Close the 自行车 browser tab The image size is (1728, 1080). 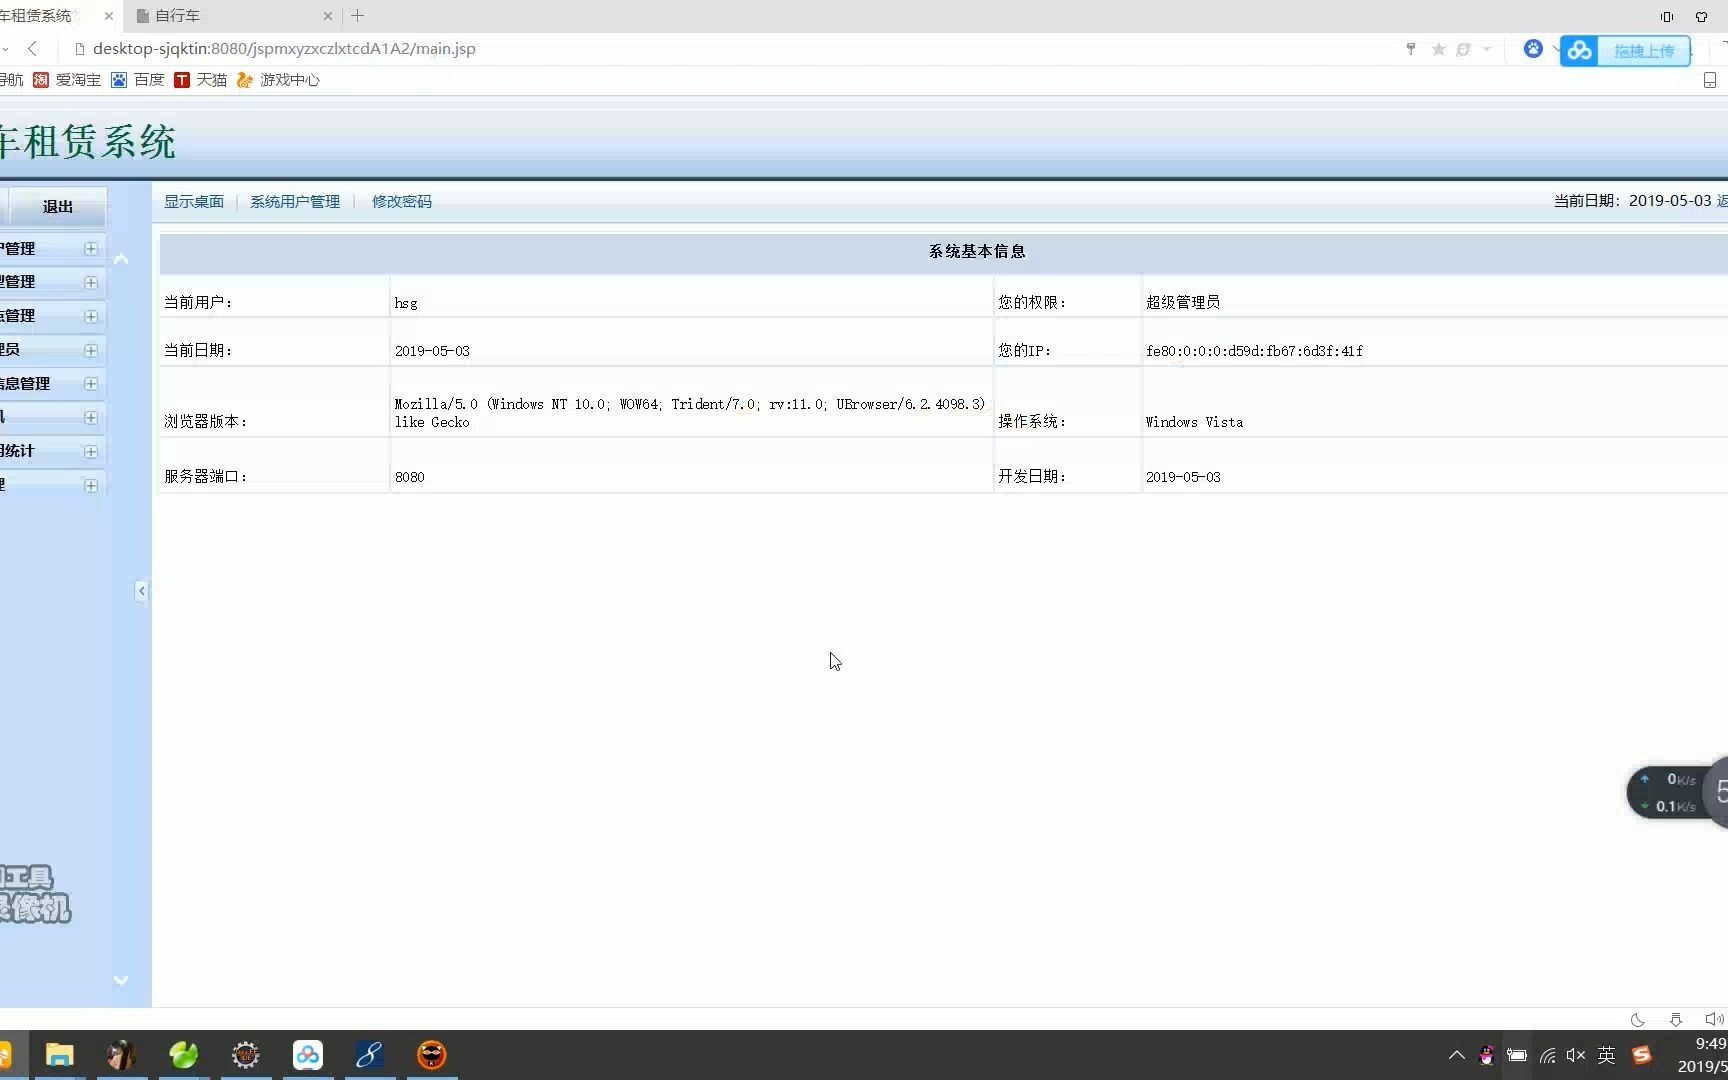327,16
